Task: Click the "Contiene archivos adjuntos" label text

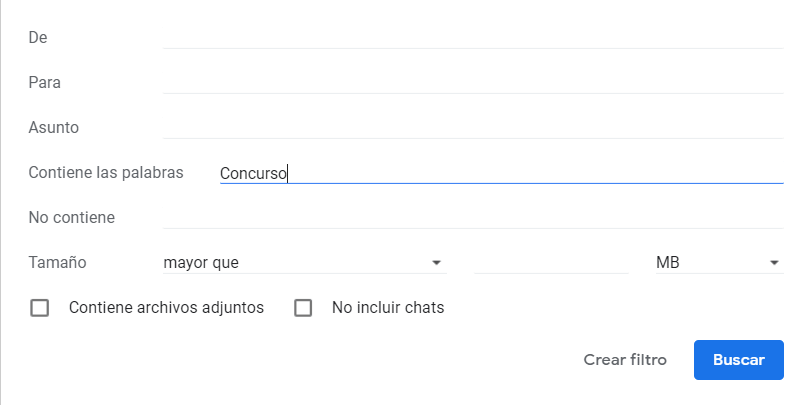Action: (x=166, y=308)
